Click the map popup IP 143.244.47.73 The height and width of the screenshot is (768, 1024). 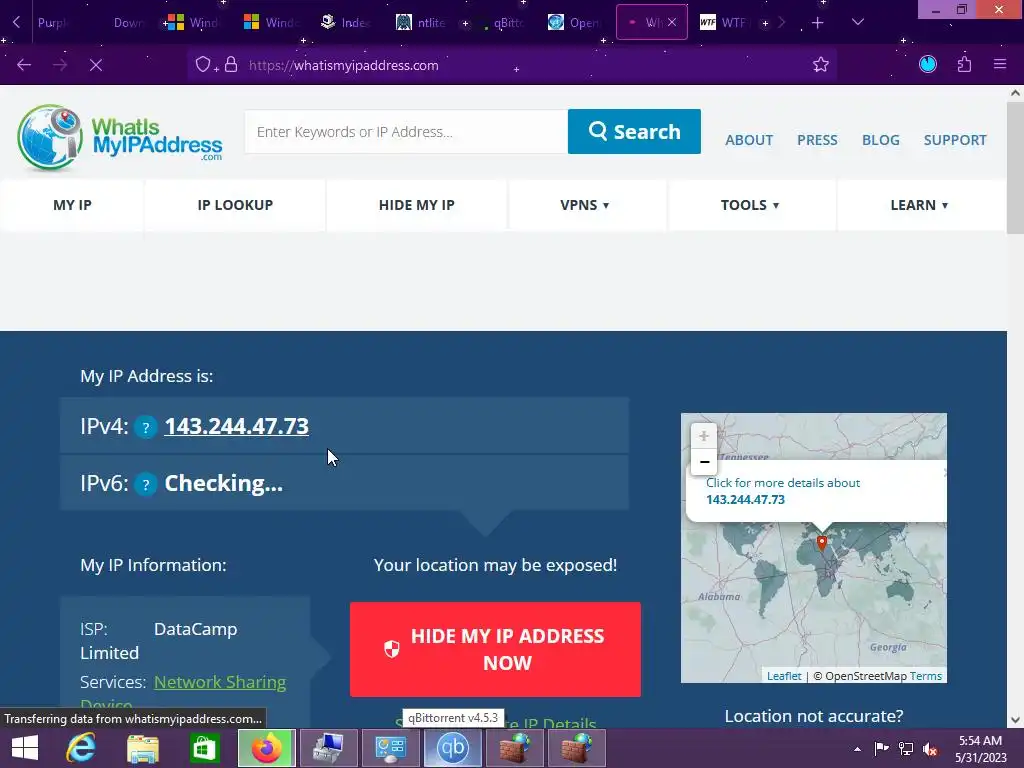coord(745,500)
